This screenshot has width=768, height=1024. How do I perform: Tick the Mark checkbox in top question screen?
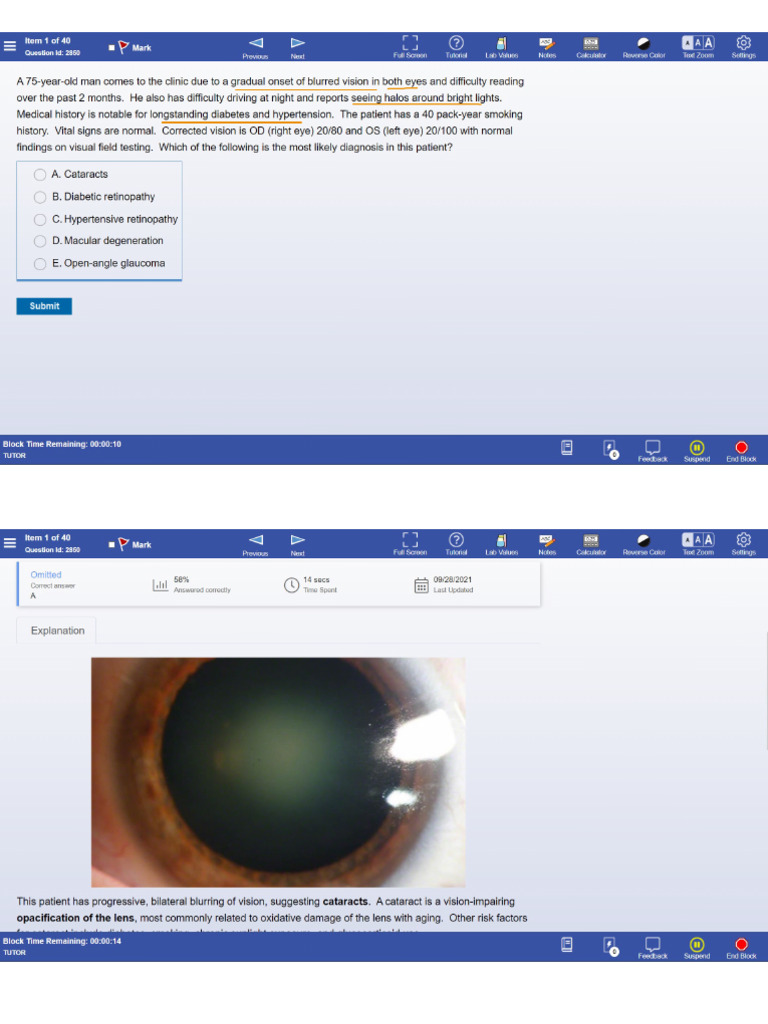112,48
